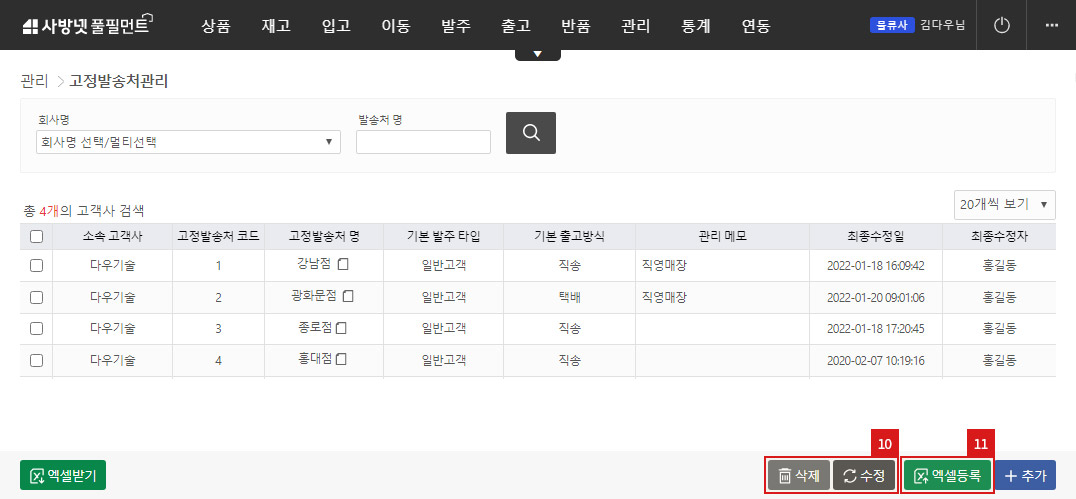1076x499 pixels.
Task: Open the 상품 menu
Action: [x=216, y=26]
